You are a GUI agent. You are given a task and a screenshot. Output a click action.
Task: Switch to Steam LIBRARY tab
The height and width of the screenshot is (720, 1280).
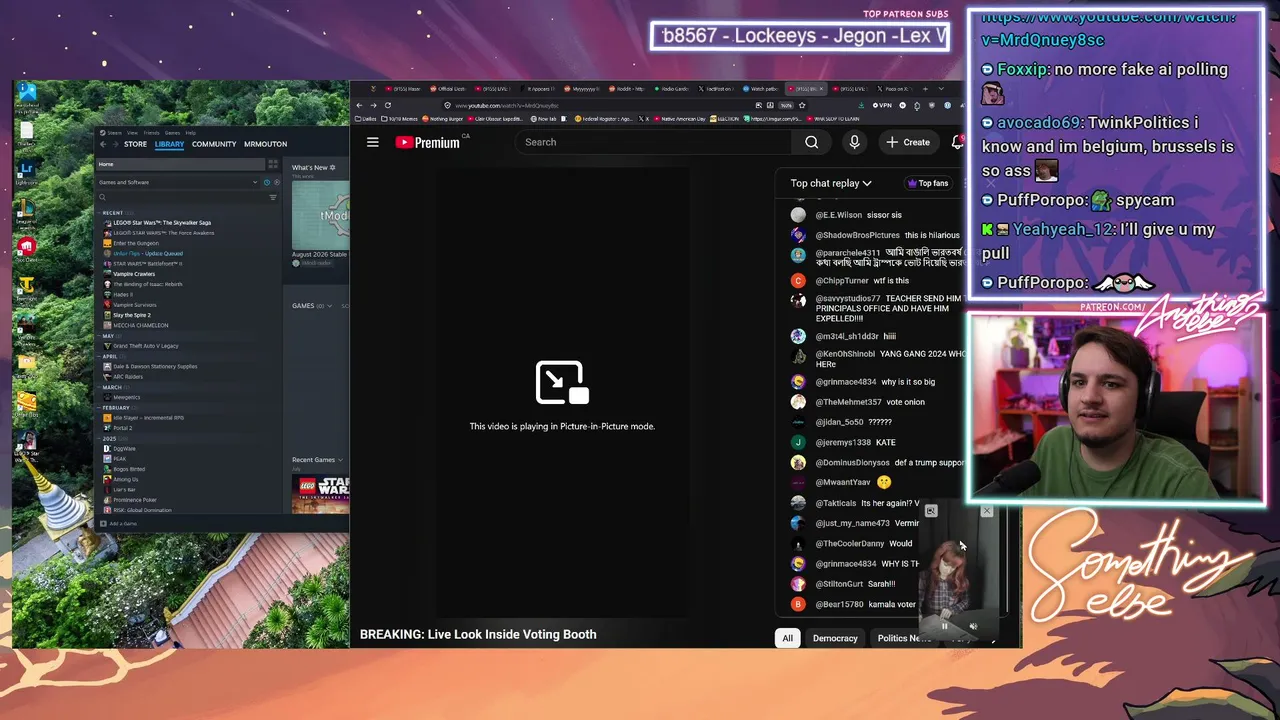169,144
